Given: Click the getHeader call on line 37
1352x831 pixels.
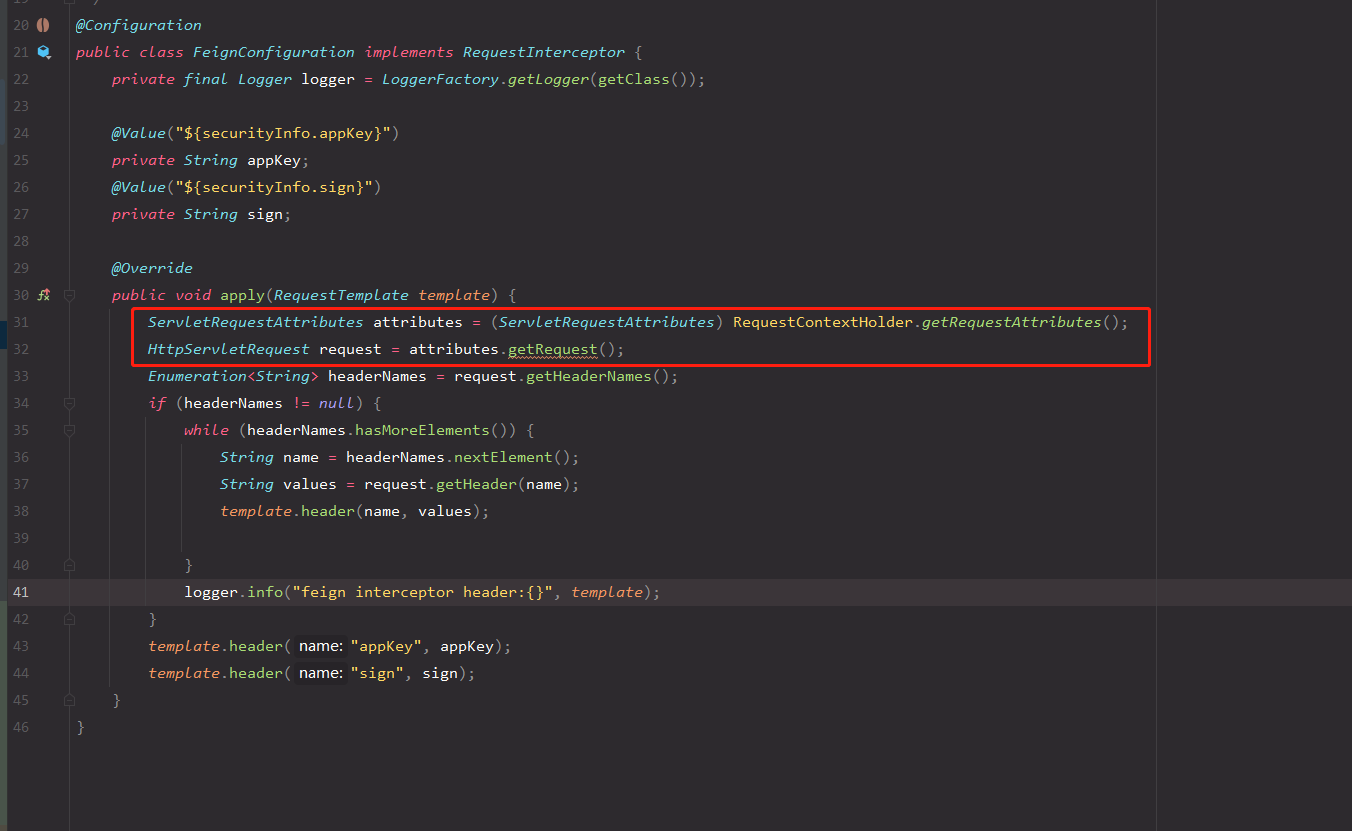Looking at the screenshot, I should [x=476, y=484].
